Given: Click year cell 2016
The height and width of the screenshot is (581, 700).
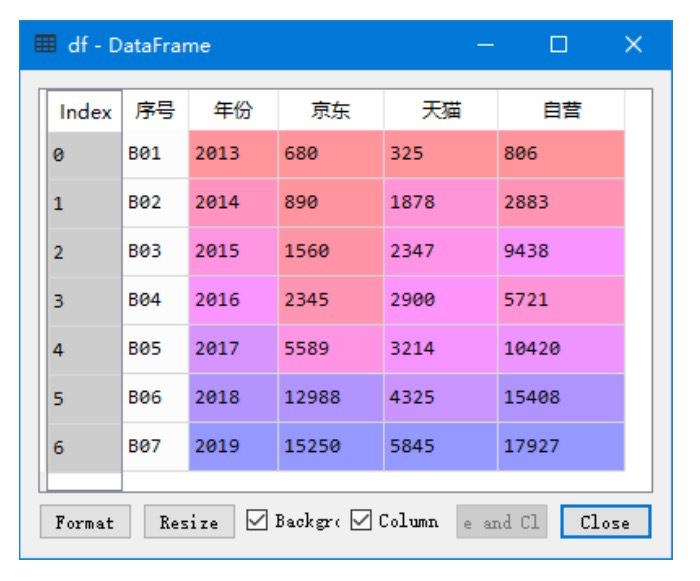Looking at the screenshot, I should (x=233, y=300).
